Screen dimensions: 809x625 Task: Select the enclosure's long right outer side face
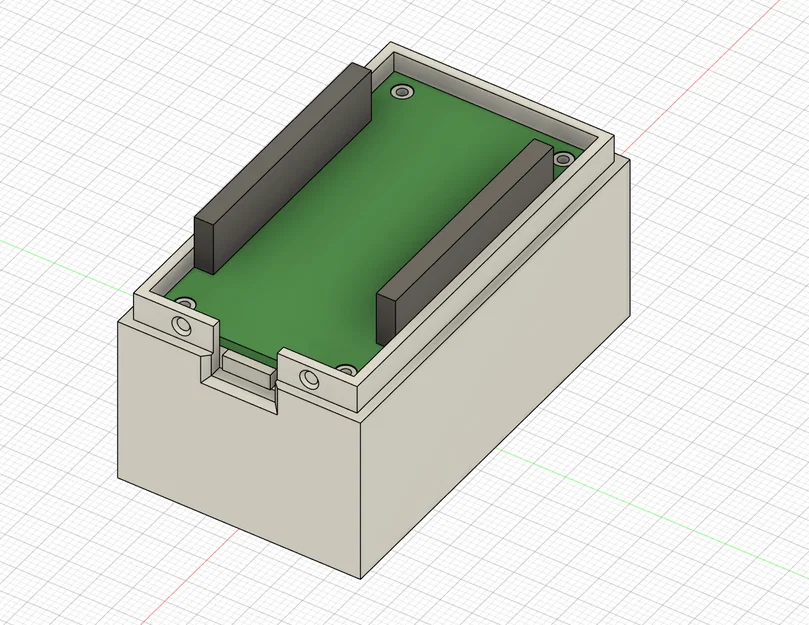[495, 372]
